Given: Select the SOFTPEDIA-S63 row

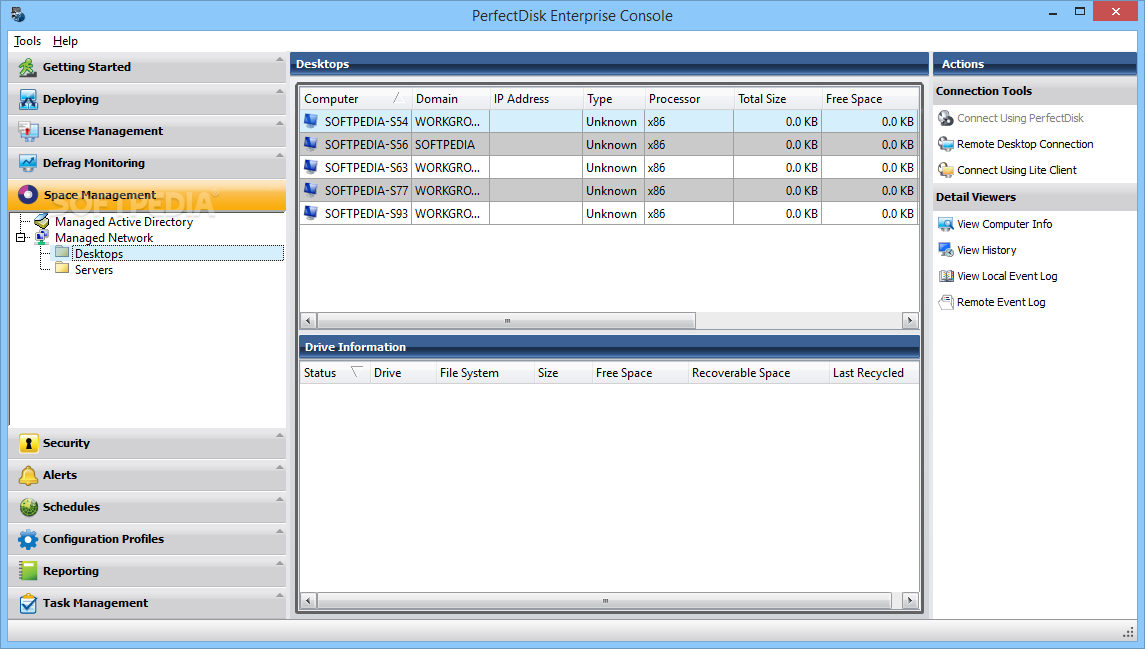Looking at the screenshot, I should point(608,167).
